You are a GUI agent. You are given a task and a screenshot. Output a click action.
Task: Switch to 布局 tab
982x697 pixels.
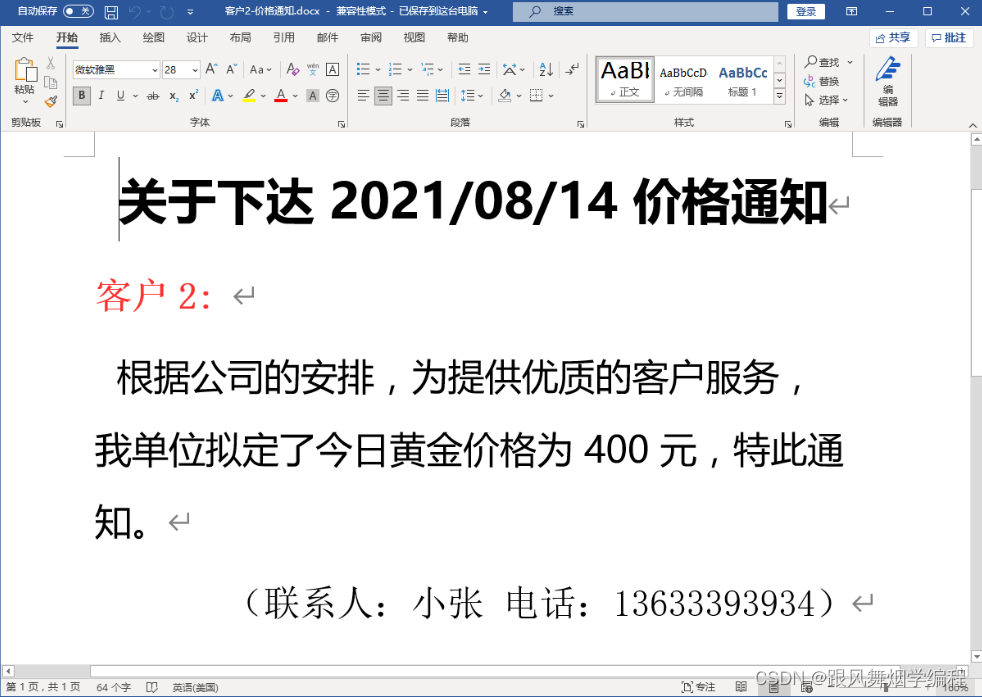click(240, 38)
